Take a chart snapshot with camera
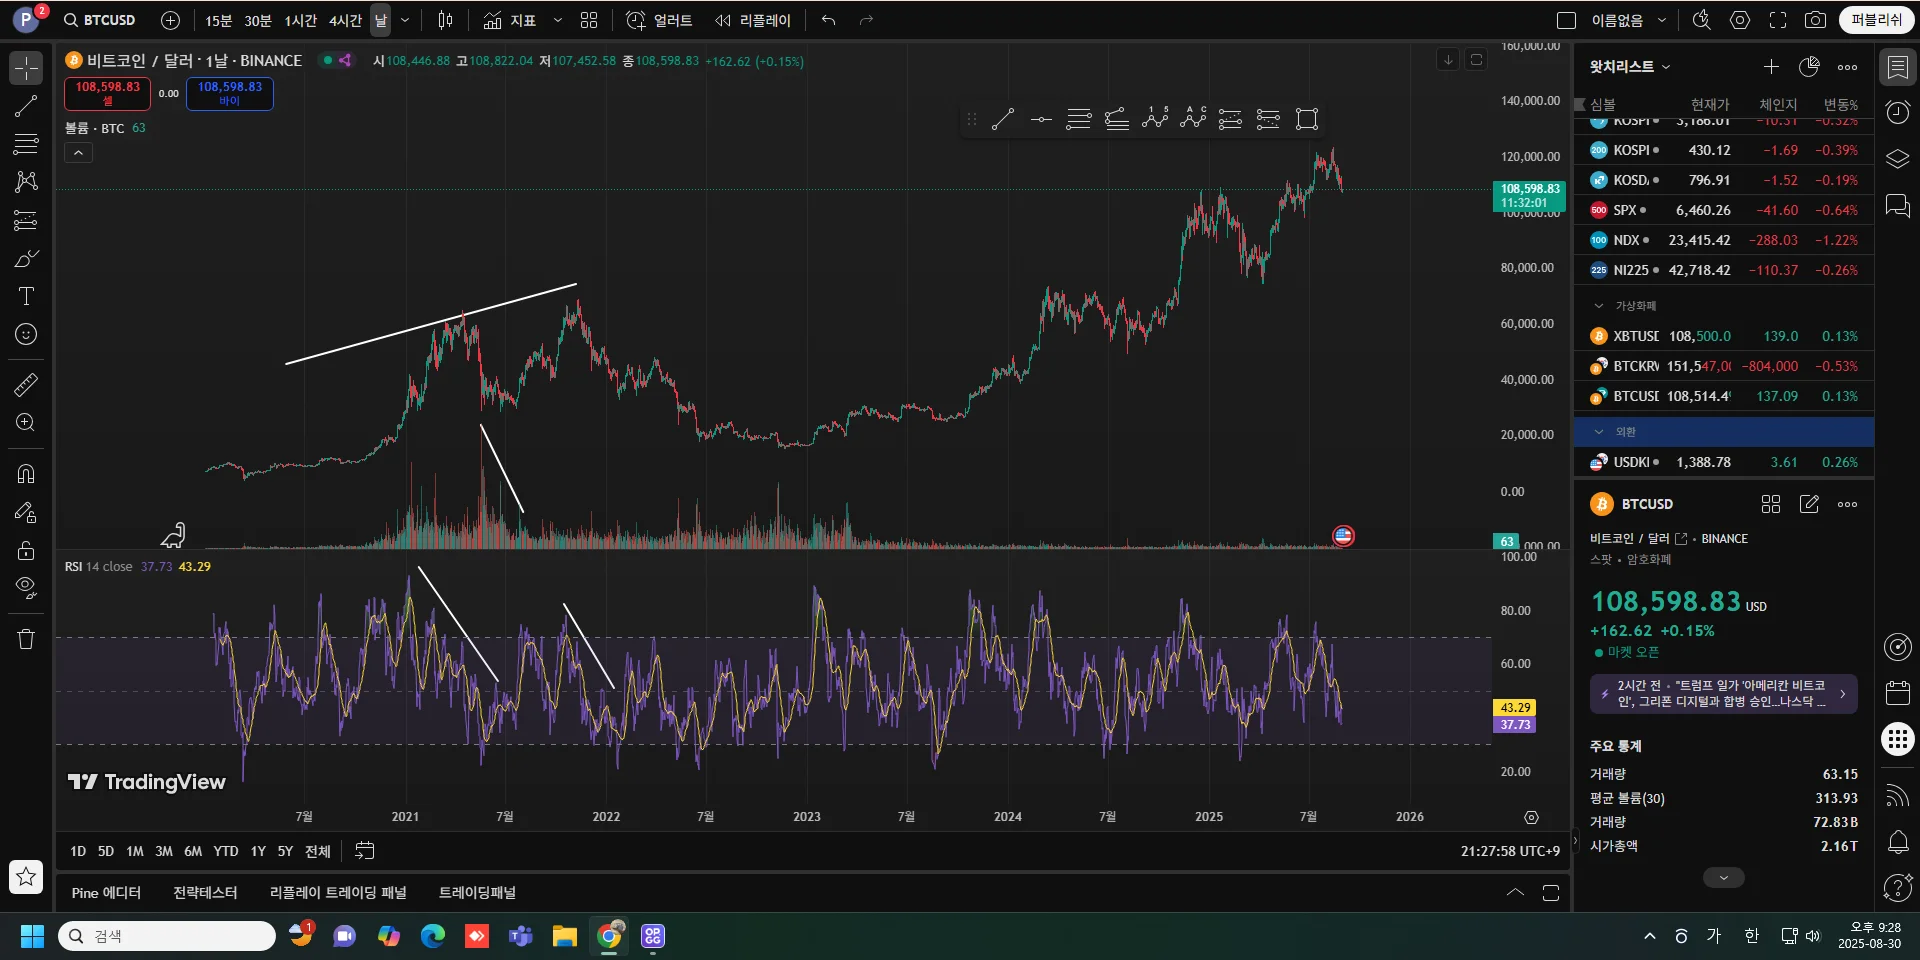The height and width of the screenshot is (960, 1920). click(1816, 20)
